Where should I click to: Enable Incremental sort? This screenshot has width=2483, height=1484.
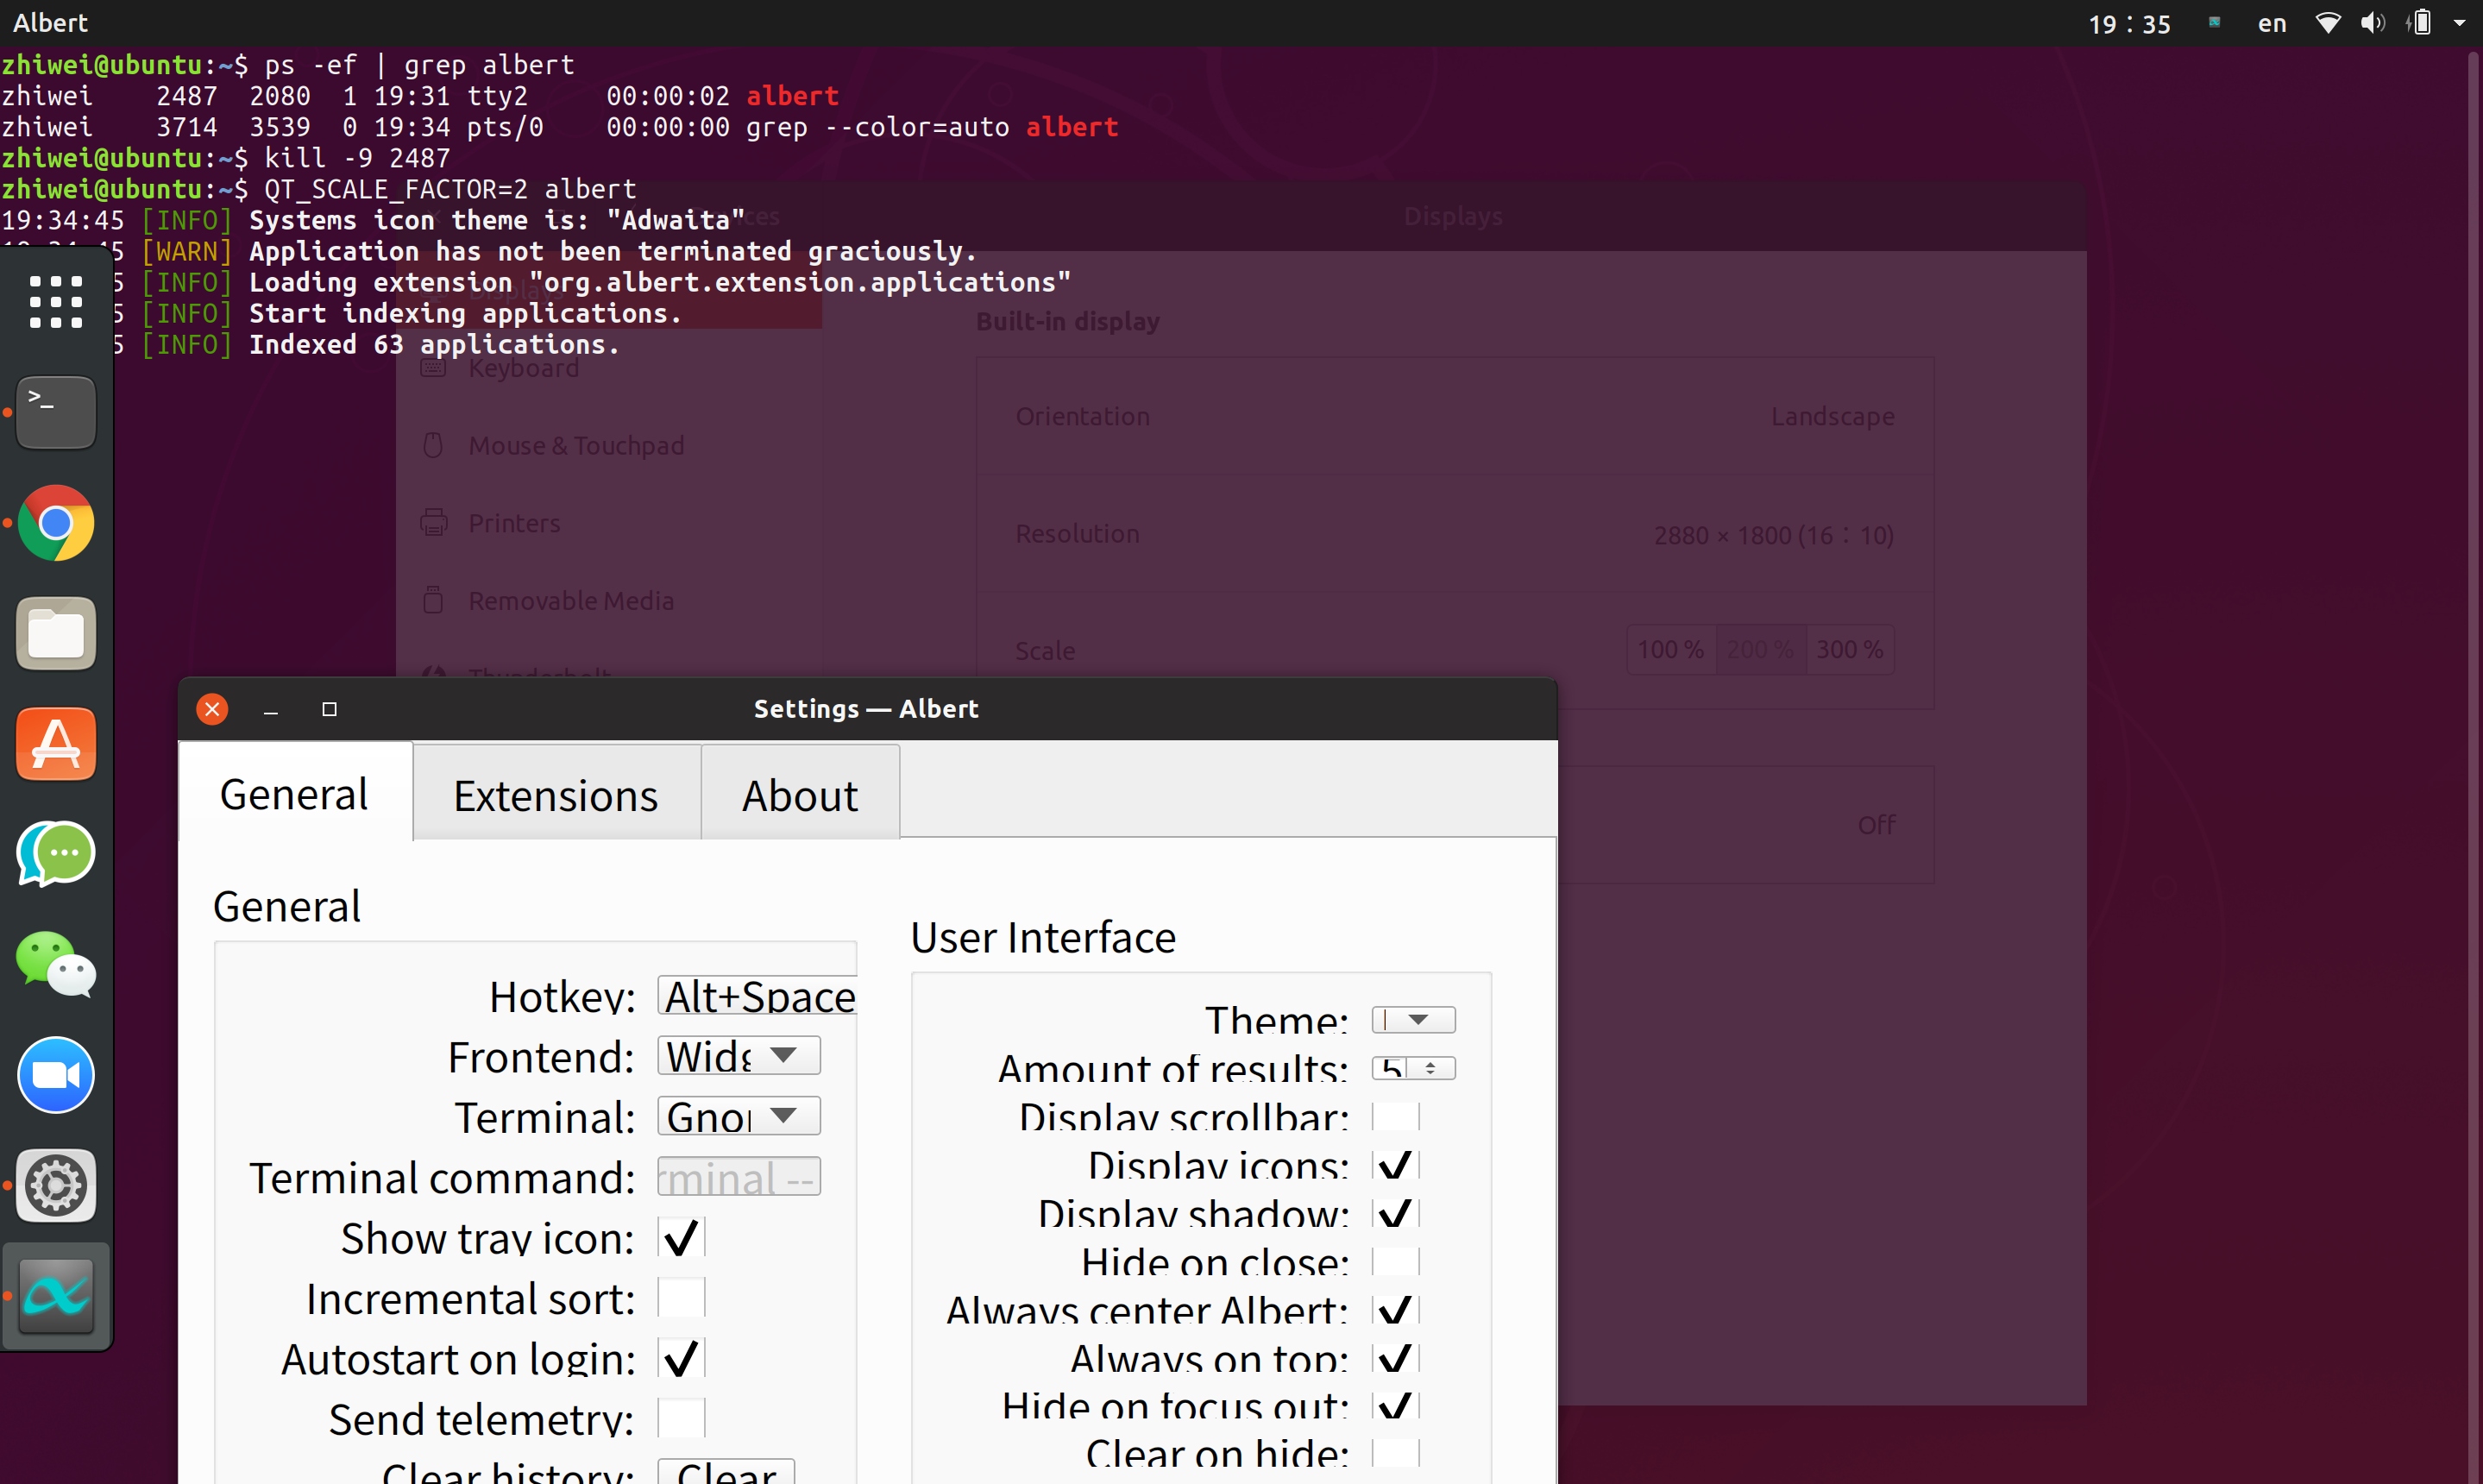680,1297
